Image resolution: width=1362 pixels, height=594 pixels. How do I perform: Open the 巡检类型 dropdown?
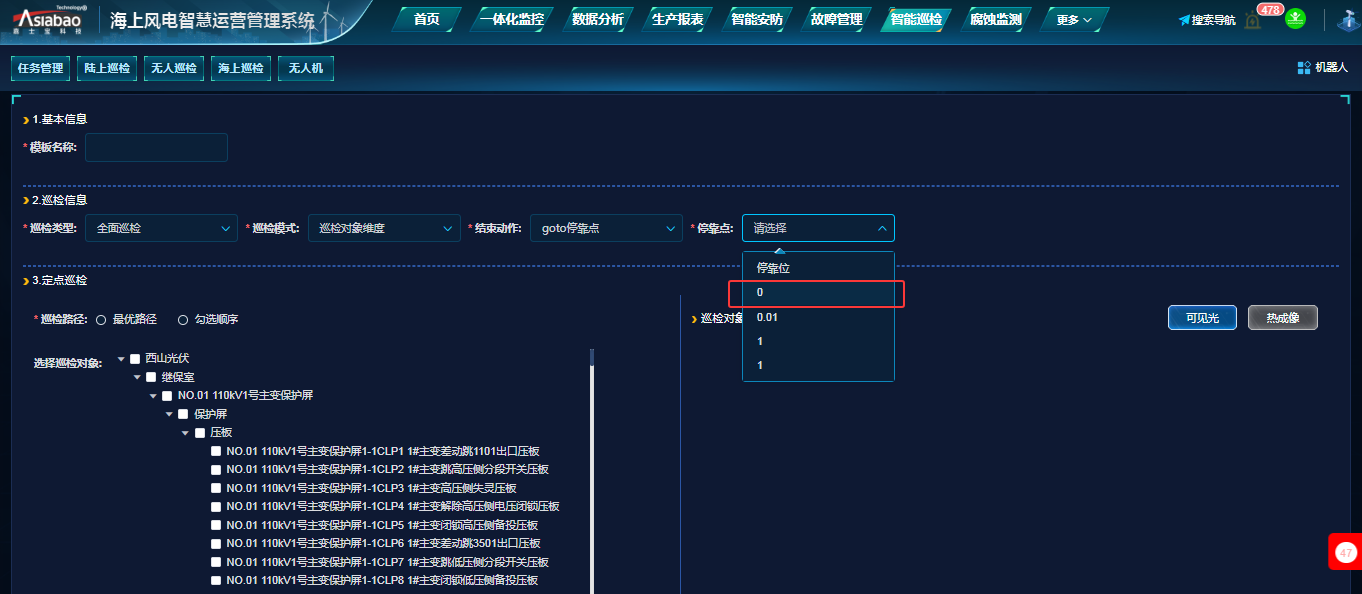click(161, 228)
